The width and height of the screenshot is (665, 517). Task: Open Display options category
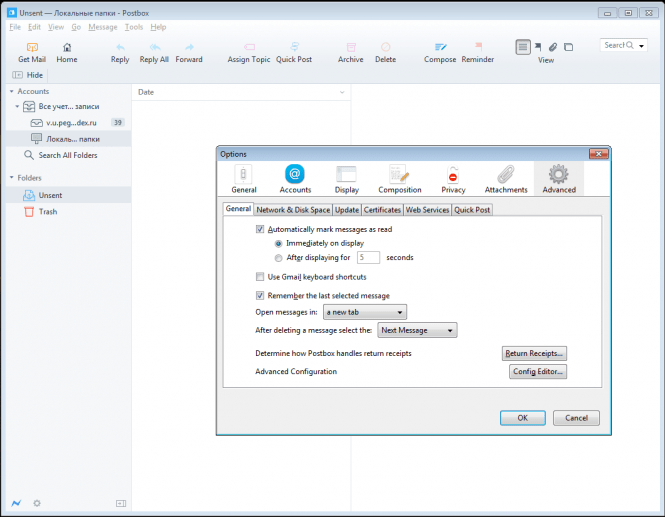346,179
